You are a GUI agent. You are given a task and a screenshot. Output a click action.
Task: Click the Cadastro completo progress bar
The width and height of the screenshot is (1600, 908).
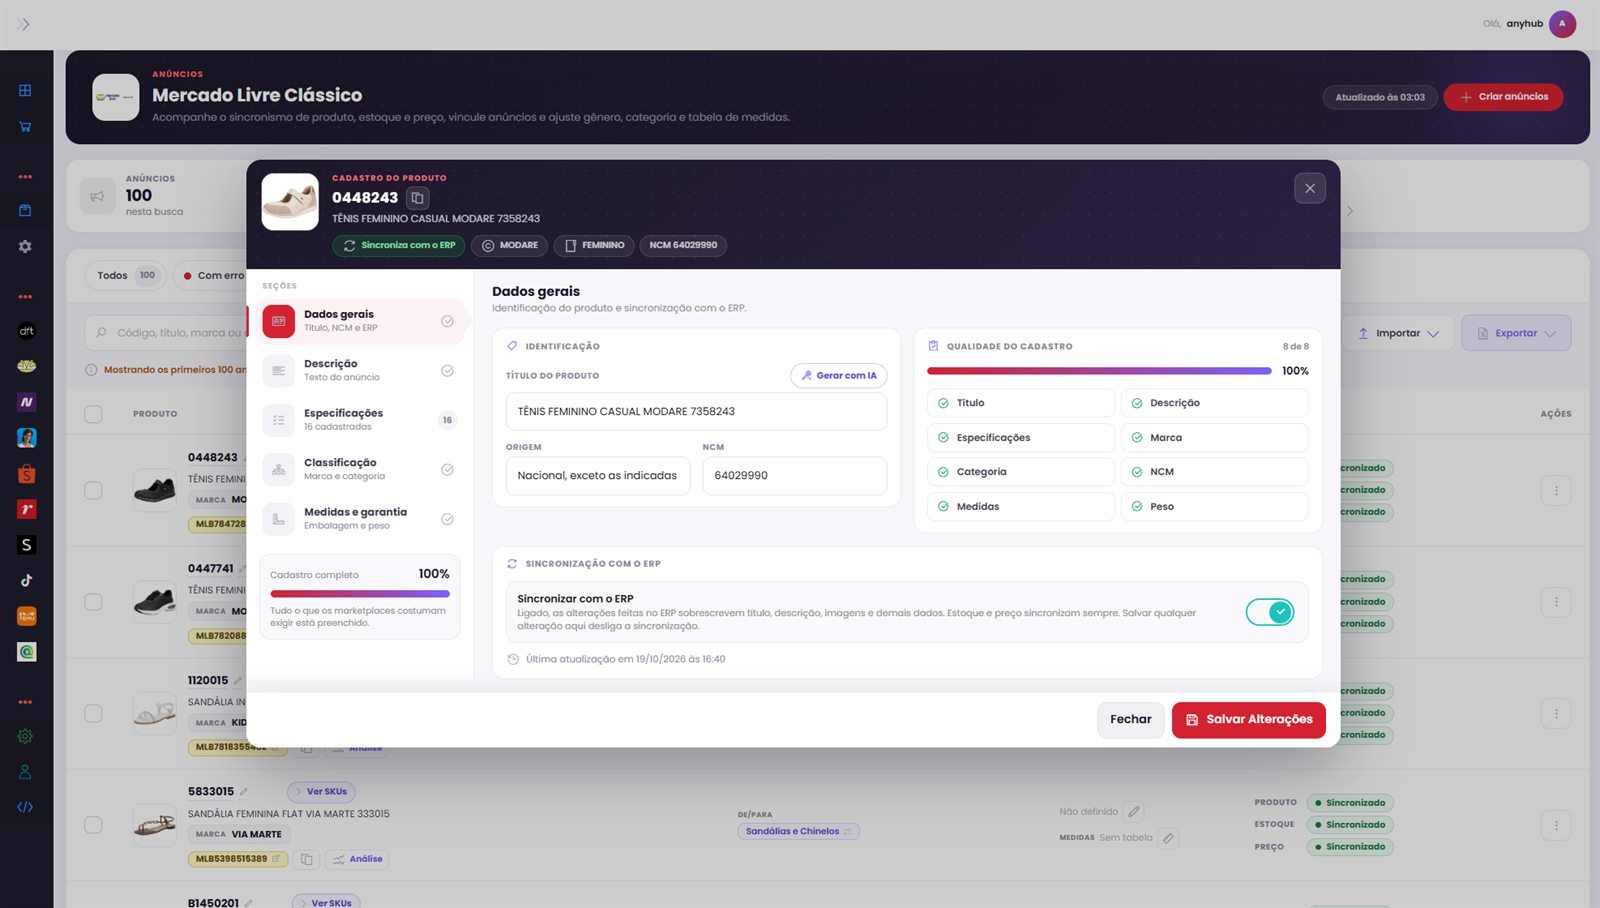360,594
